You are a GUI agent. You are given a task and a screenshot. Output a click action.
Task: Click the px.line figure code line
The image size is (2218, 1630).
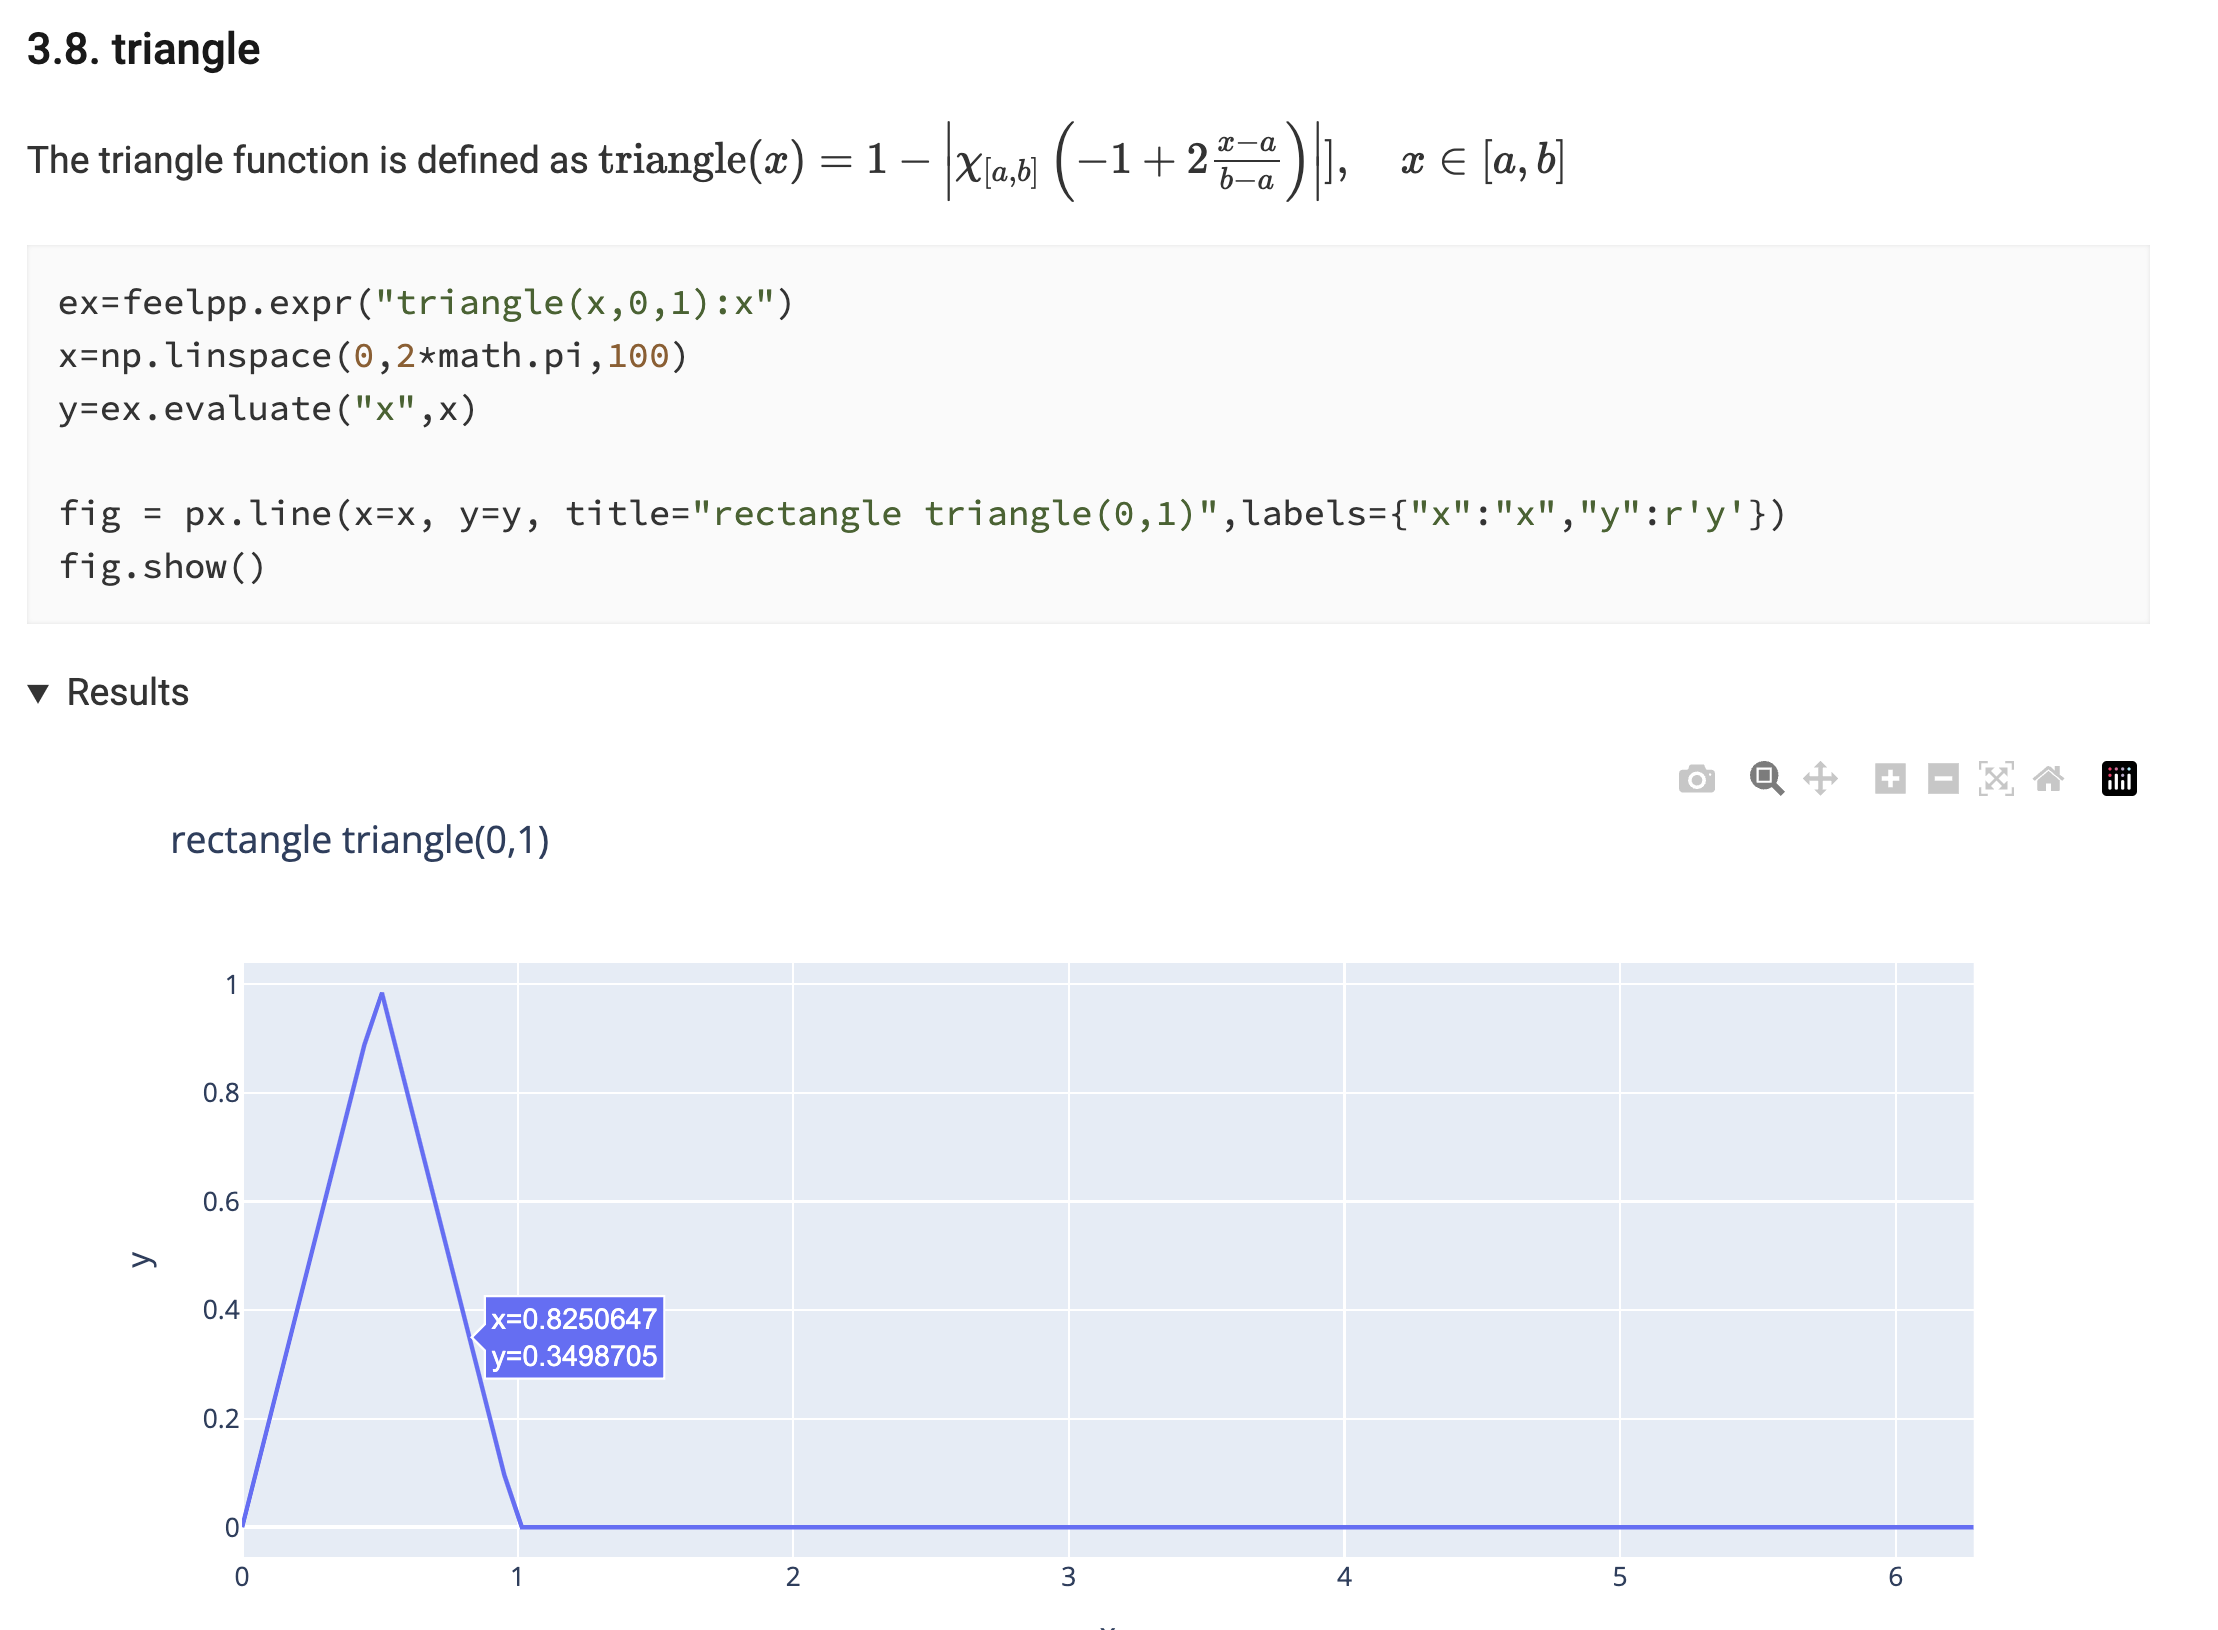(x=922, y=514)
